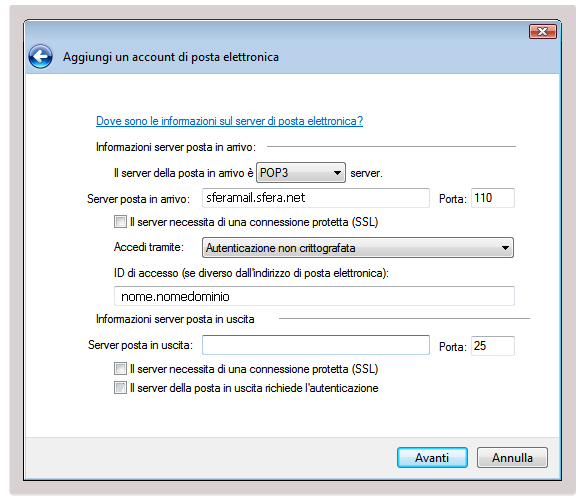Click the incoming mail server field

click(x=315, y=198)
